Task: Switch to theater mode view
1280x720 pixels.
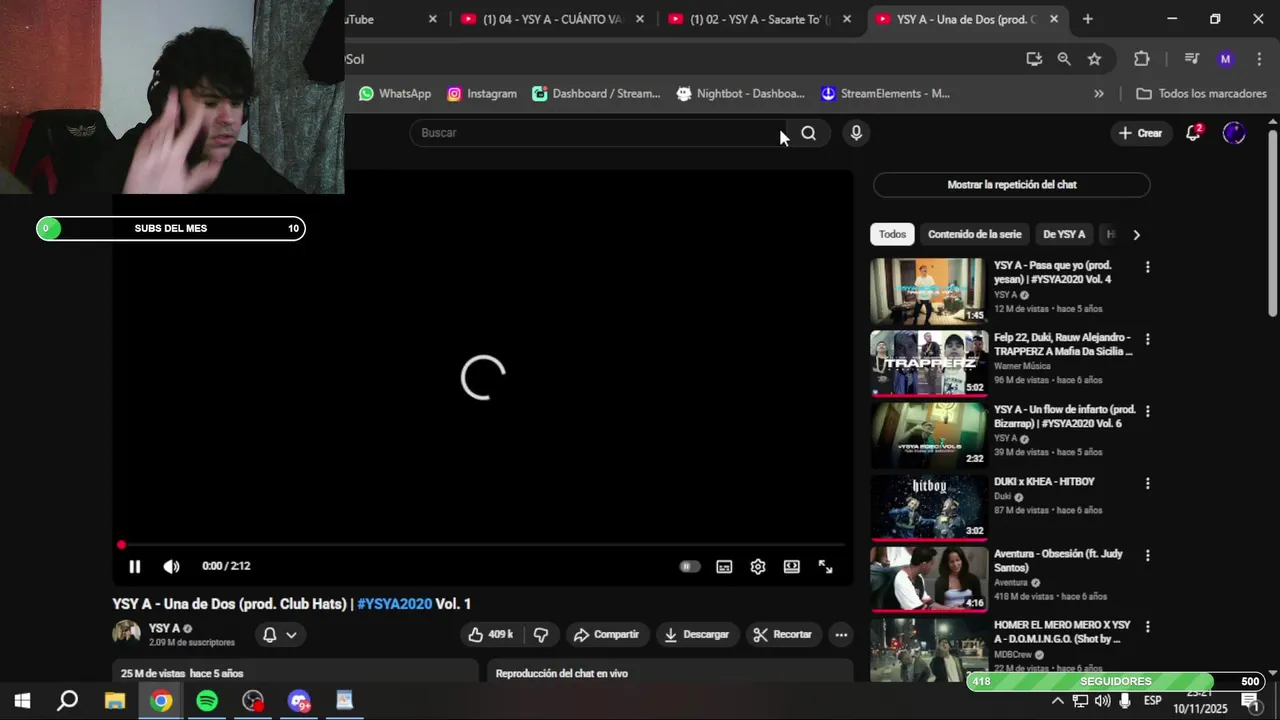Action: pyautogui.click(x=792, y=566)
